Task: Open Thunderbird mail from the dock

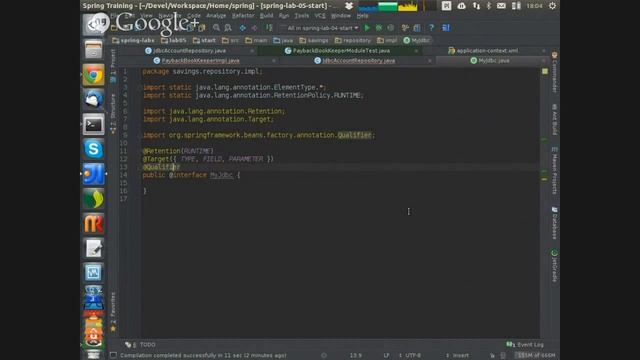Action: [x=93, y=100]
